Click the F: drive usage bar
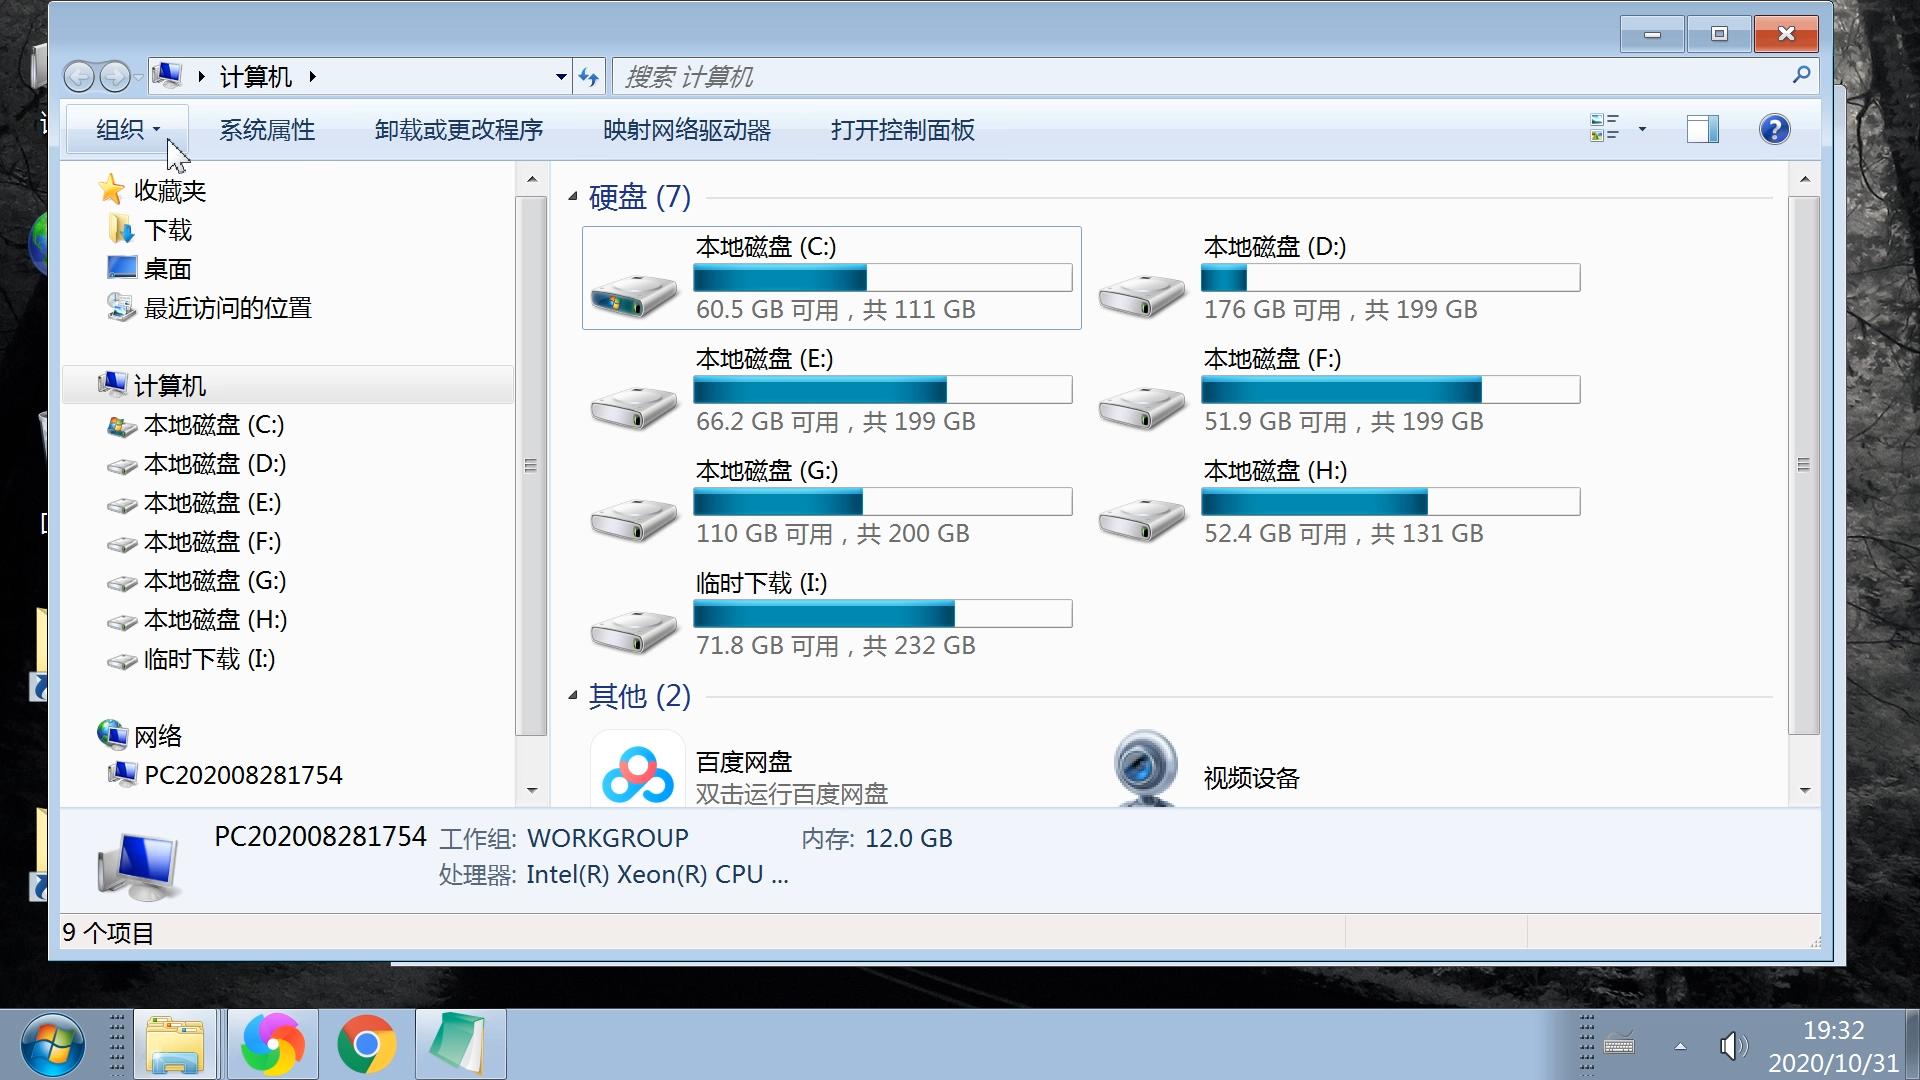 [x=1391, y=389]
